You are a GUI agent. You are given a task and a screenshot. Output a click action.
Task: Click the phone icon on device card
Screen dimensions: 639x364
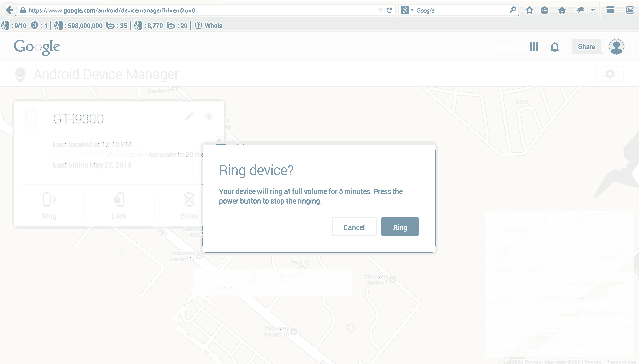tap(31, 119)
